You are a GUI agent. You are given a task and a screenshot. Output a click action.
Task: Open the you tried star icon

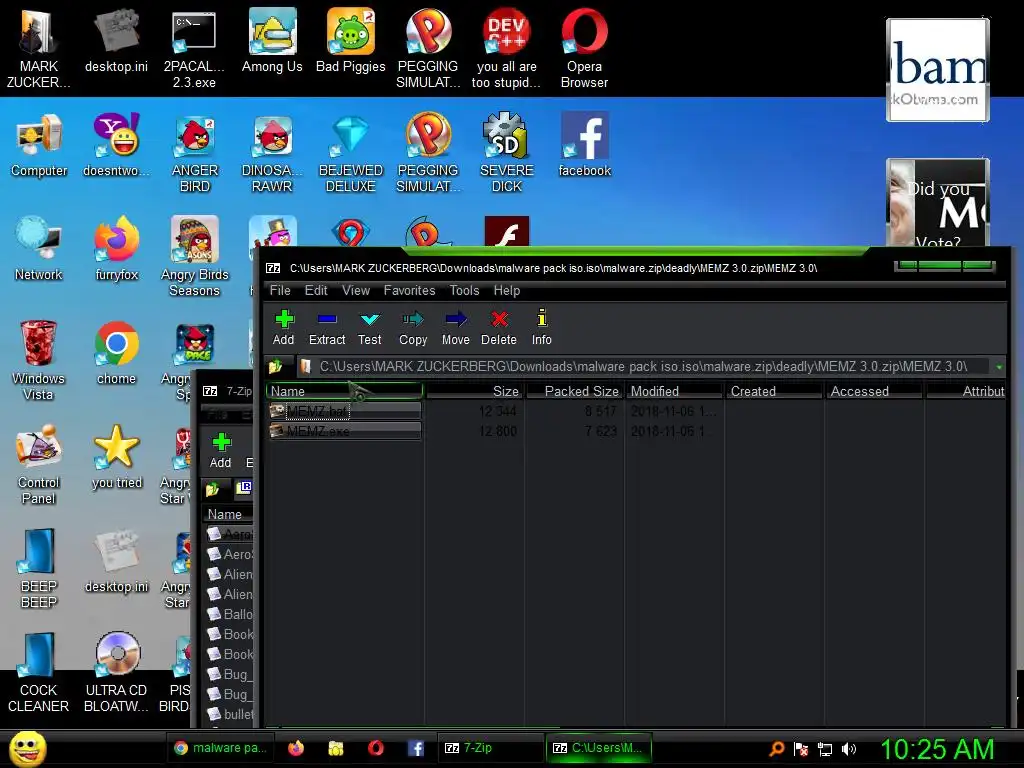[116, 456]
